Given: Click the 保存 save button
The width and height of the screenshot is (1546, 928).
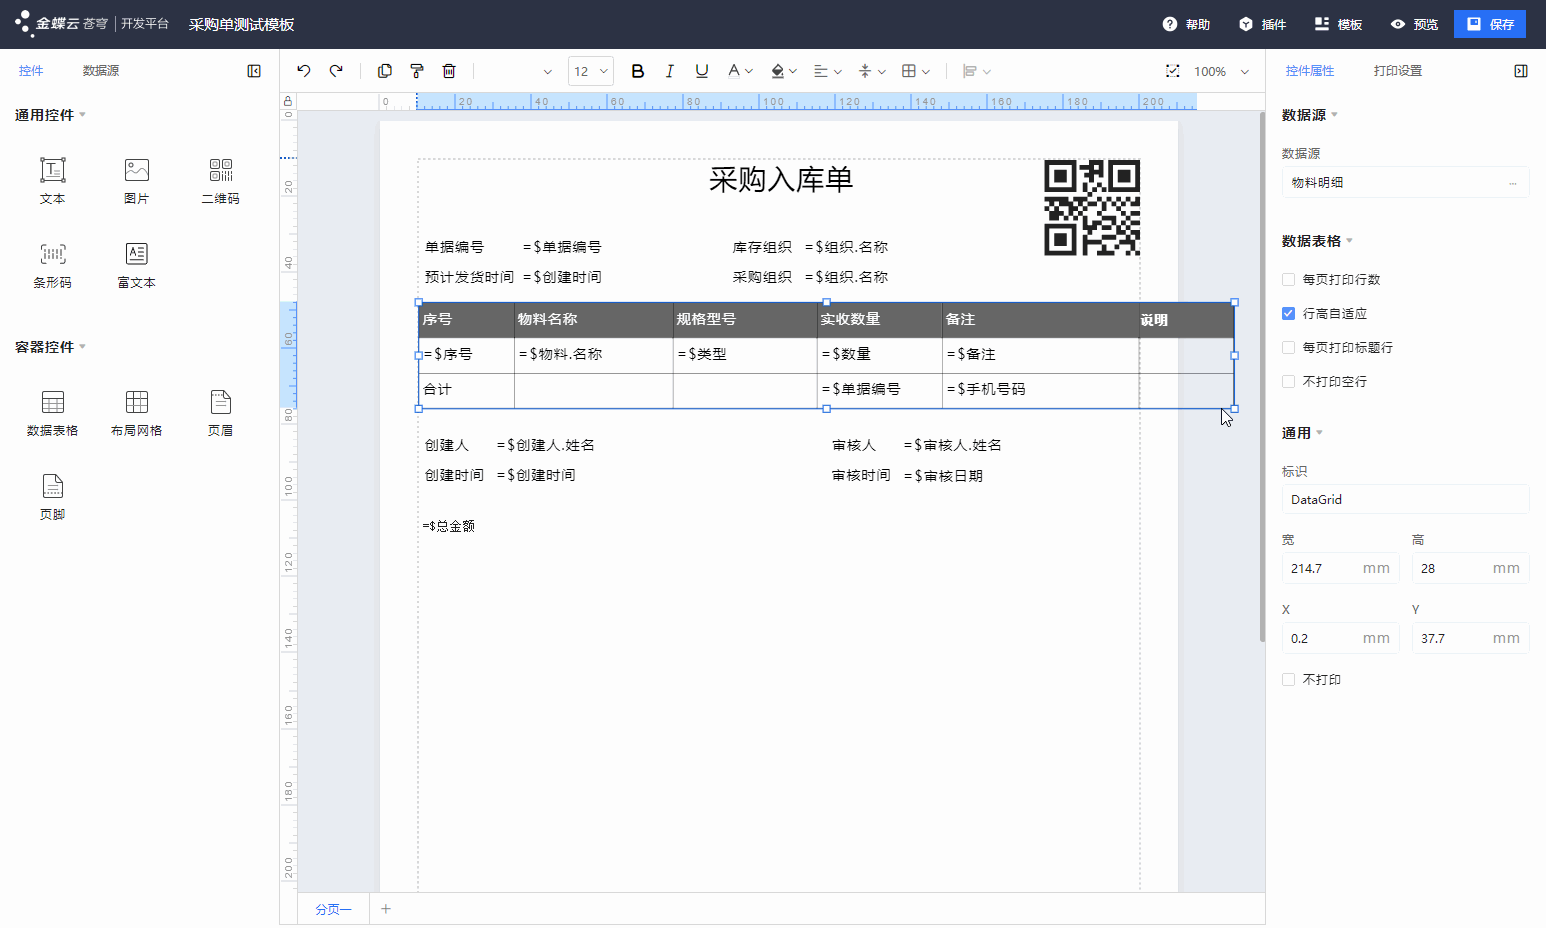Looking at the screenshot, I should [x=1490, y=23].
